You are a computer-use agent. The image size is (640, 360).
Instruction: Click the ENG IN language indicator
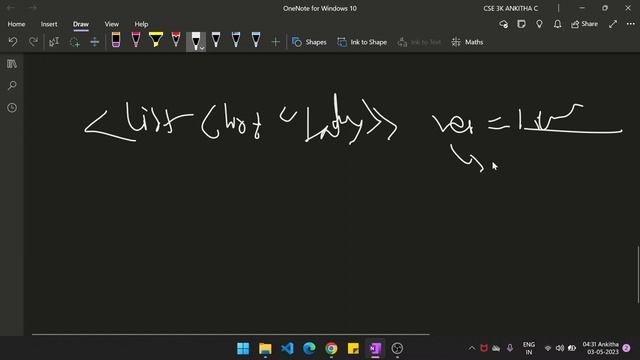pyautogui.click(x=529, y=348)
